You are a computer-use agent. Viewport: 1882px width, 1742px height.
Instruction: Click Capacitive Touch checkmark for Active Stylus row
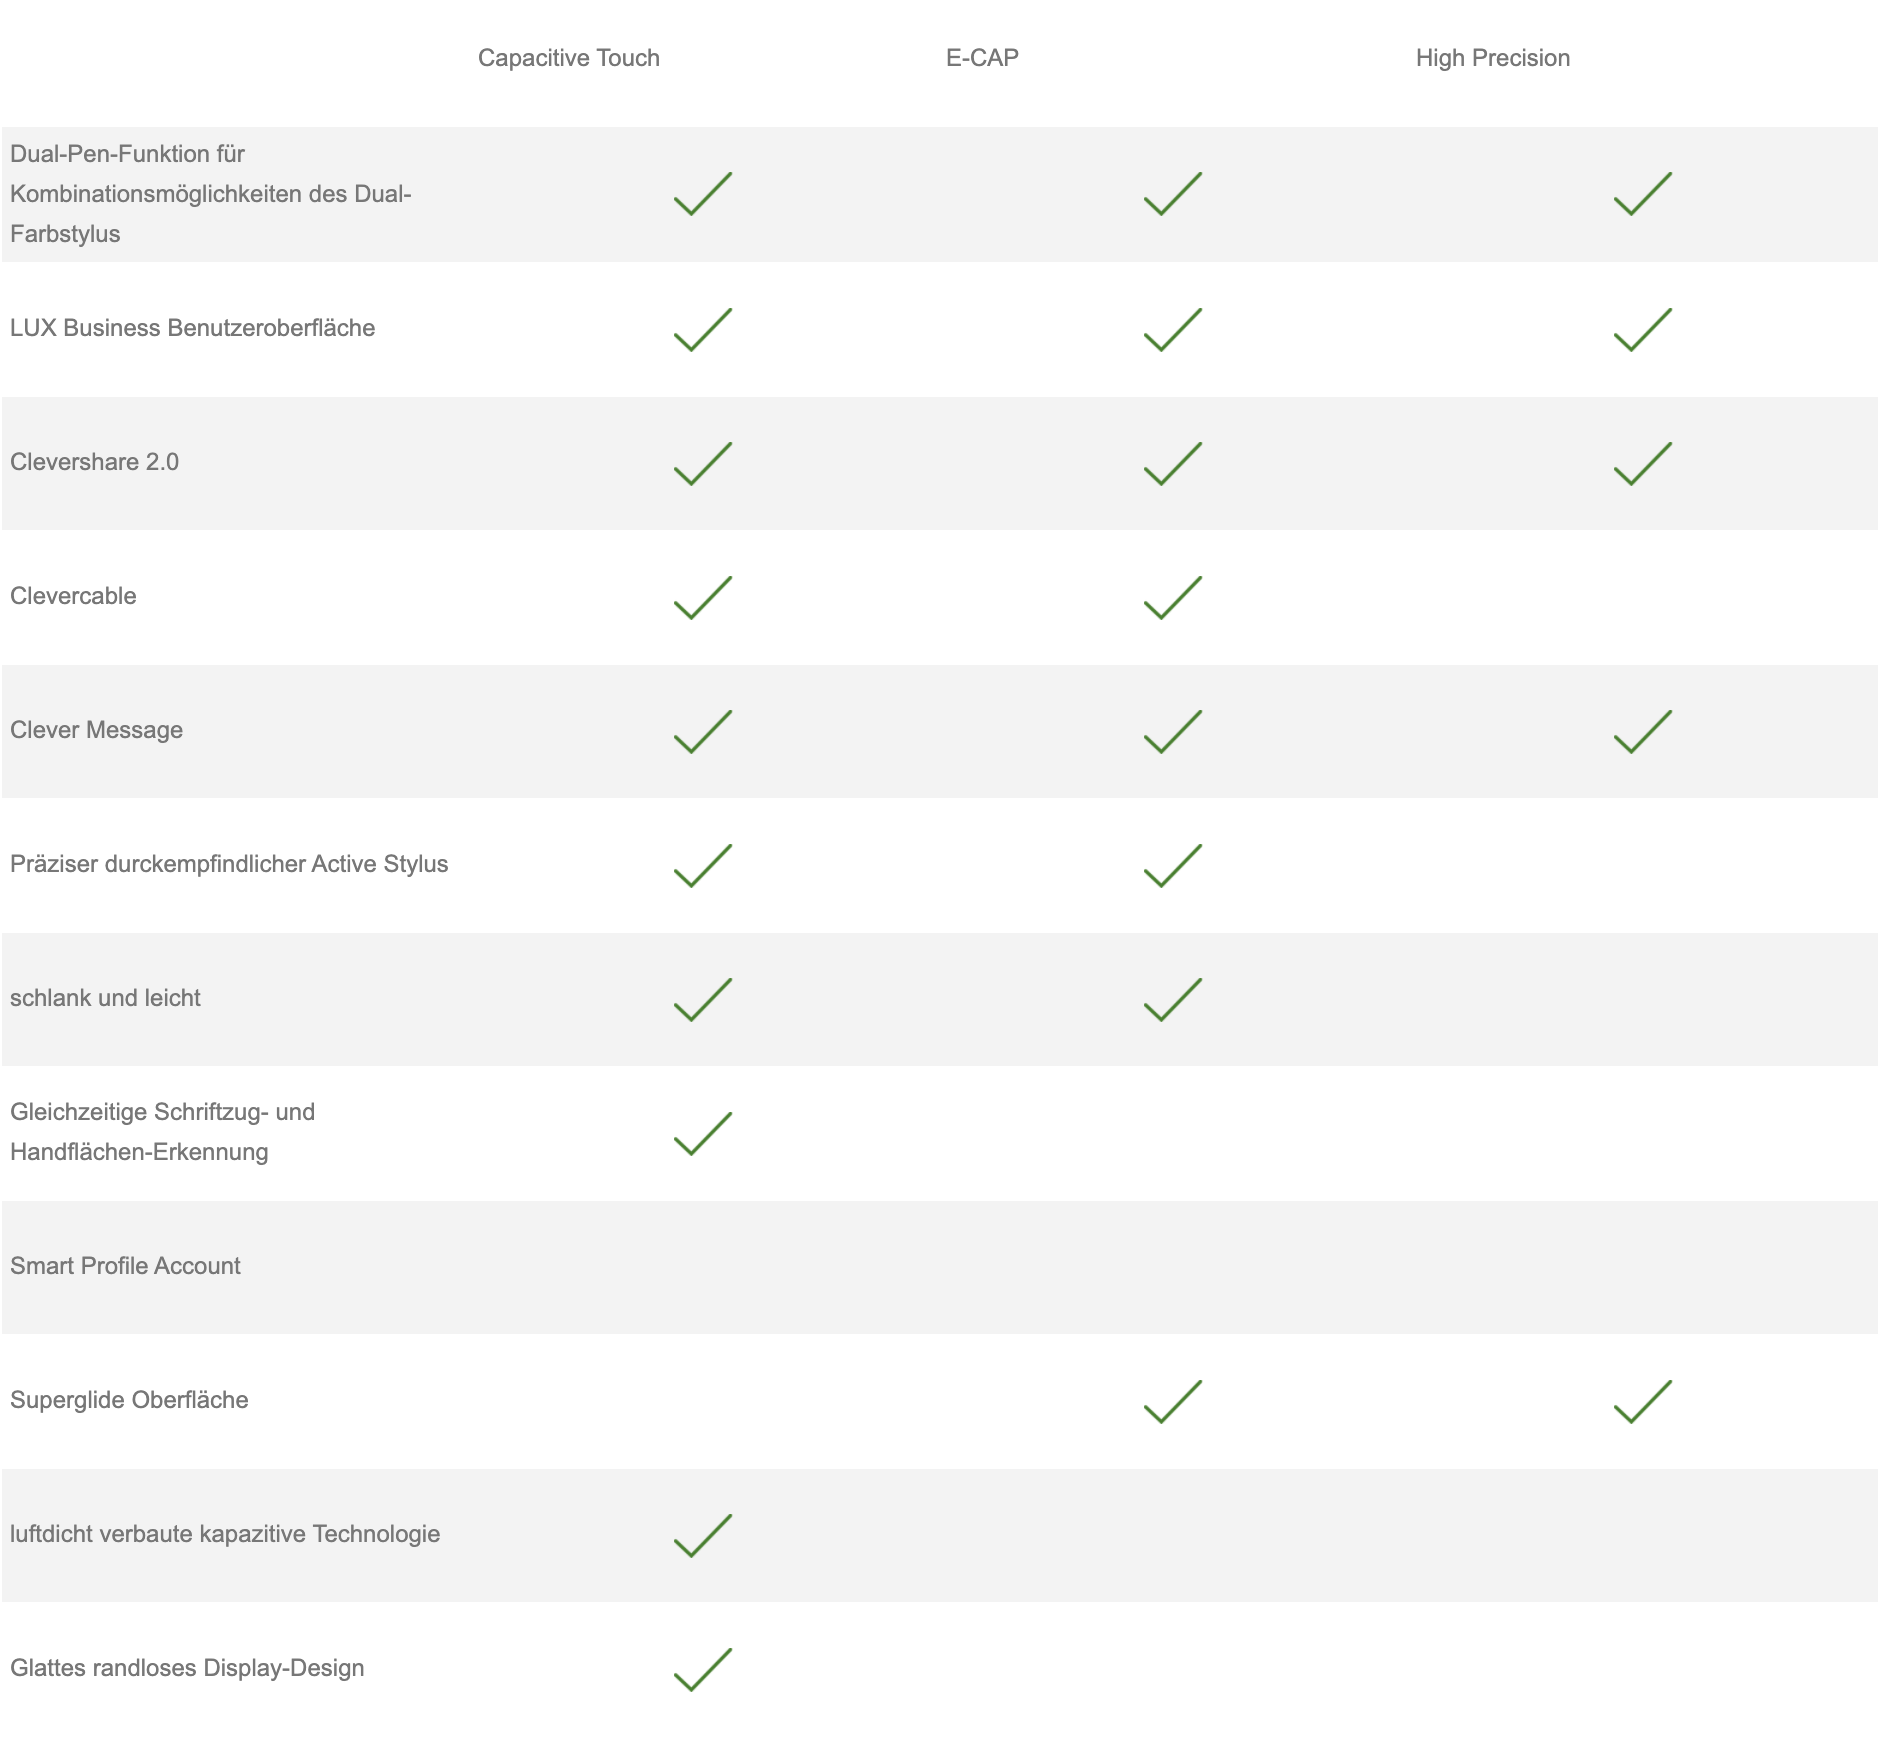coord(703,866)
